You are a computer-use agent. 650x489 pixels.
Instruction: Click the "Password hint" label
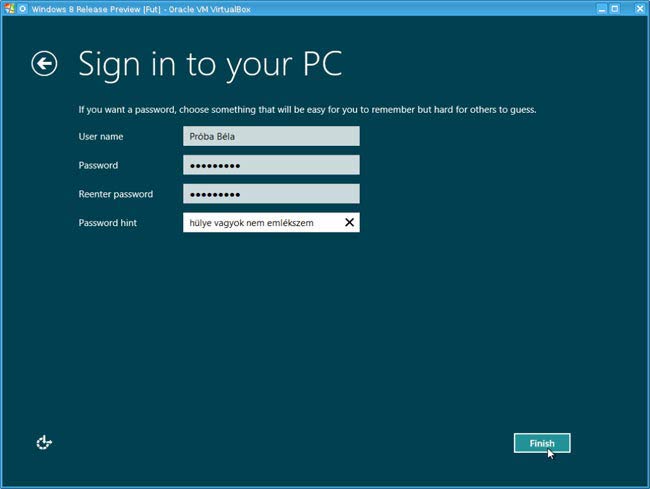[107, 223]
